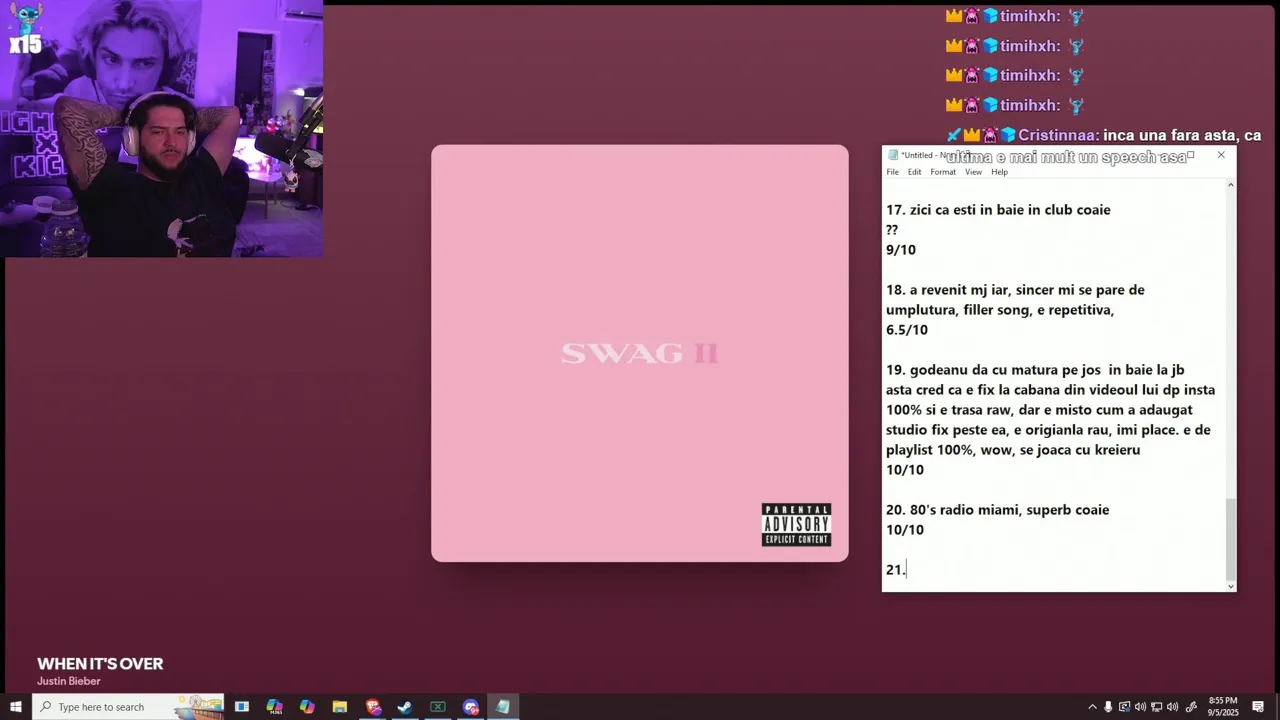The width and height of the screenshot is (1280, 720).
Task: Close the Untitled Notepad window
Action: coord(1220,155)
